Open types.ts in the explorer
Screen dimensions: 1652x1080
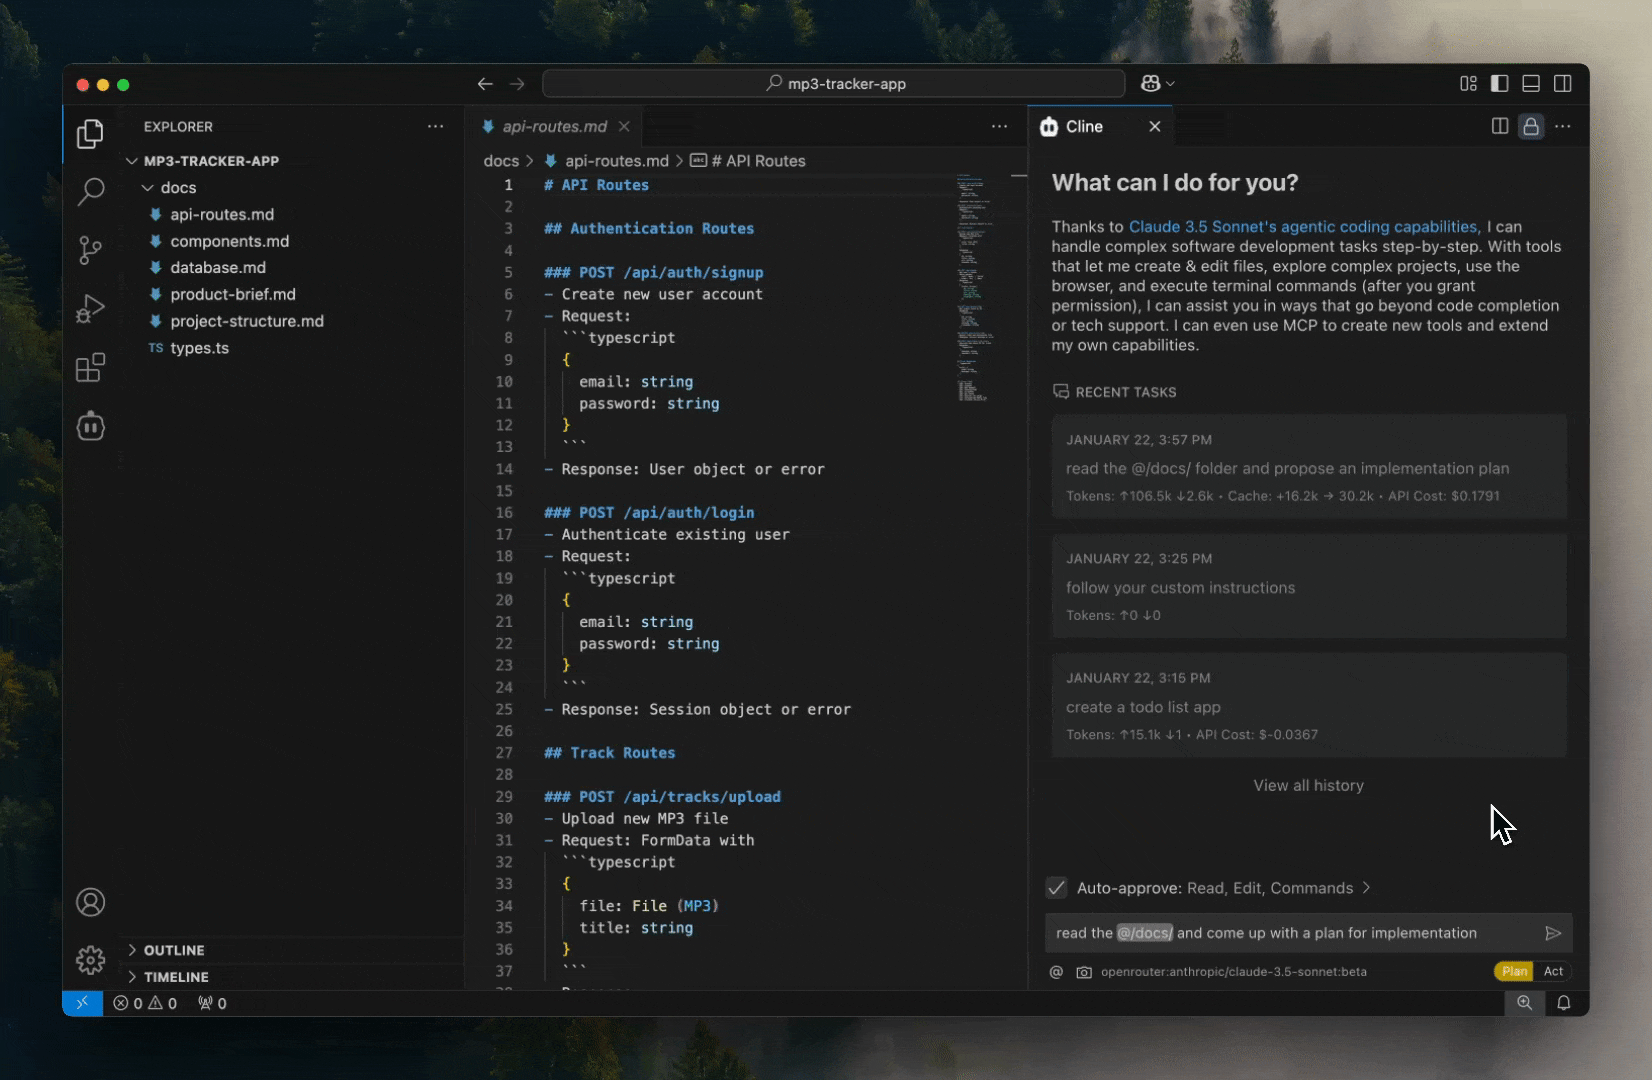coord(199,348)
